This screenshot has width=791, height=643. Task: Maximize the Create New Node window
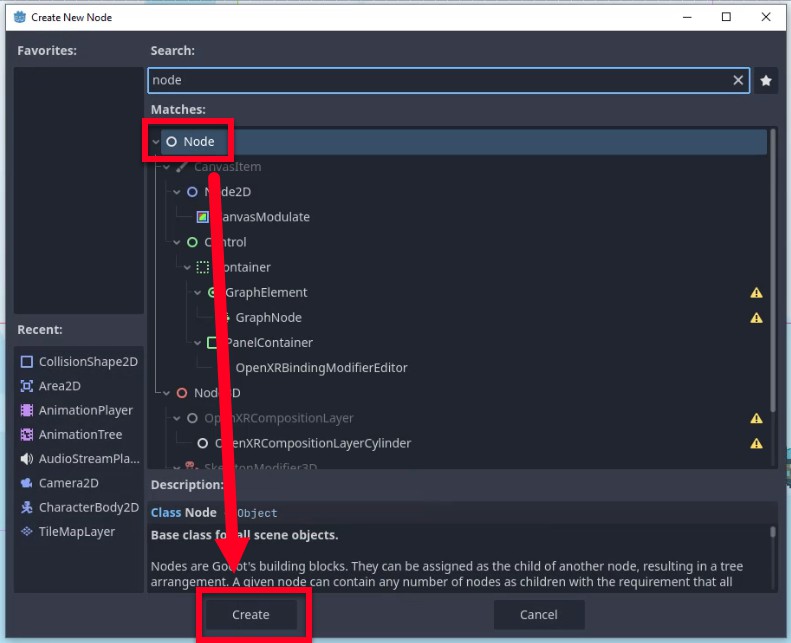click(726, 17)
